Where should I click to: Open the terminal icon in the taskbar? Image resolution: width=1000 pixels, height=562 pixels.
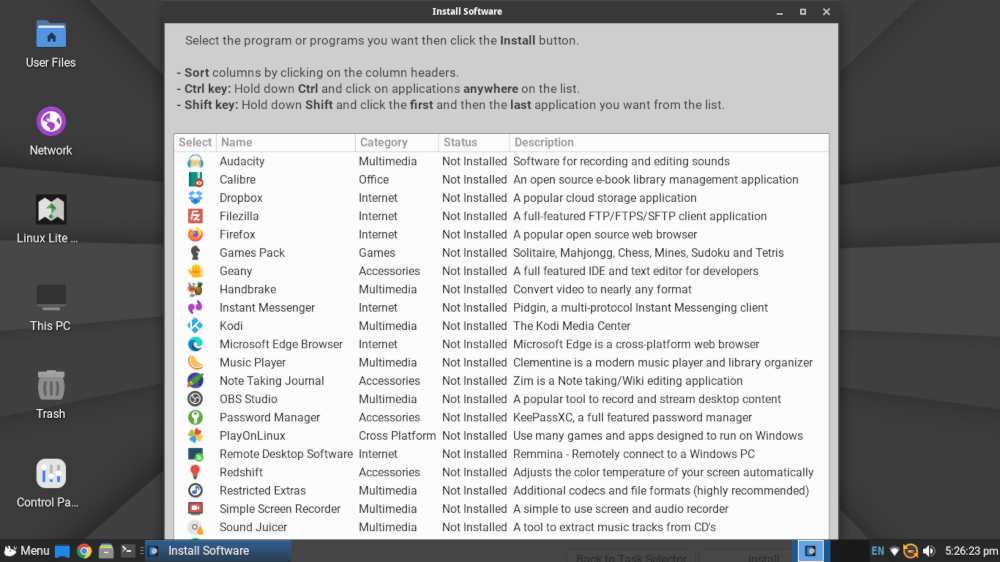coord(128,551)
